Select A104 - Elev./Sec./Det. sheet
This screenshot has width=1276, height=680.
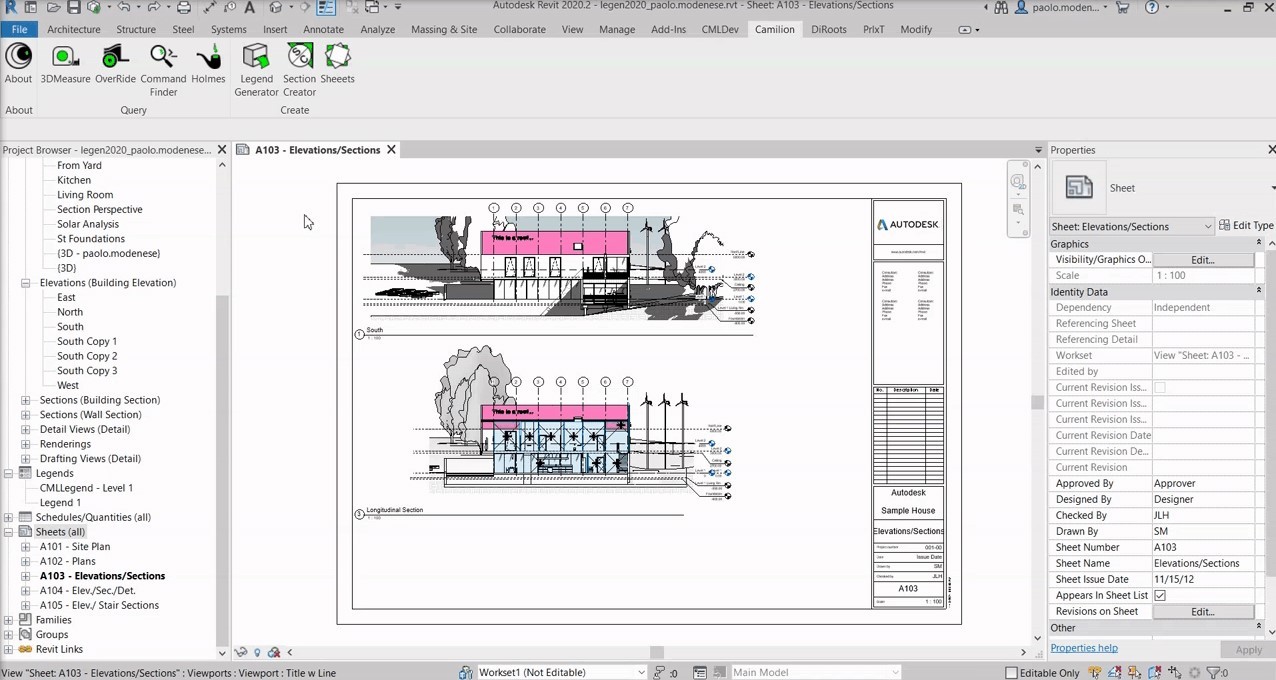coord(87,590)
